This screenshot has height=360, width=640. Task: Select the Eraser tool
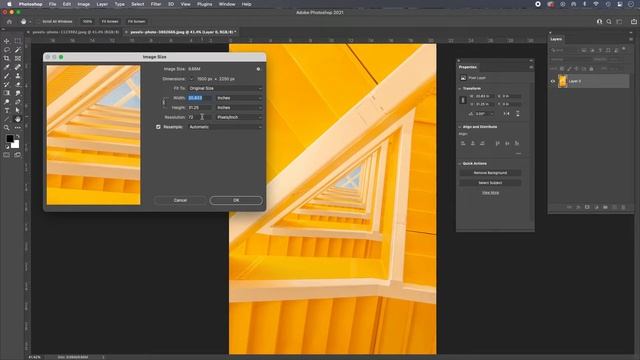tap(18, 84)
